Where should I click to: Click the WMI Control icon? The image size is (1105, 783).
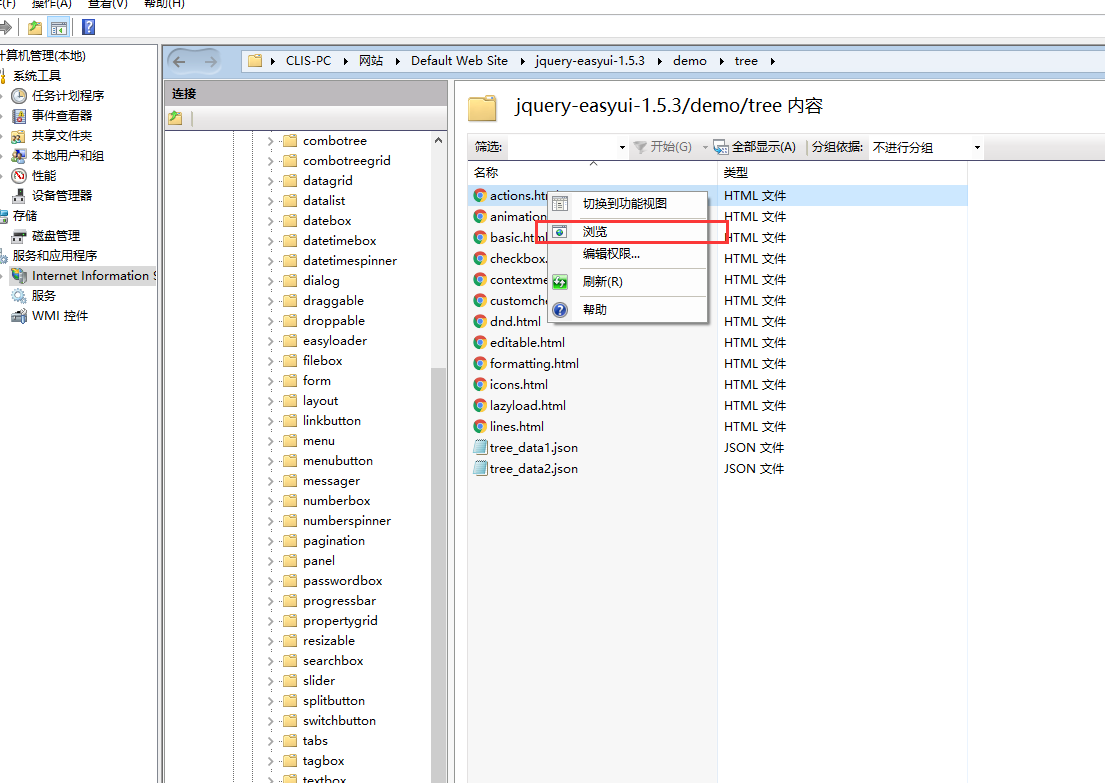click(x=19, y=316)
